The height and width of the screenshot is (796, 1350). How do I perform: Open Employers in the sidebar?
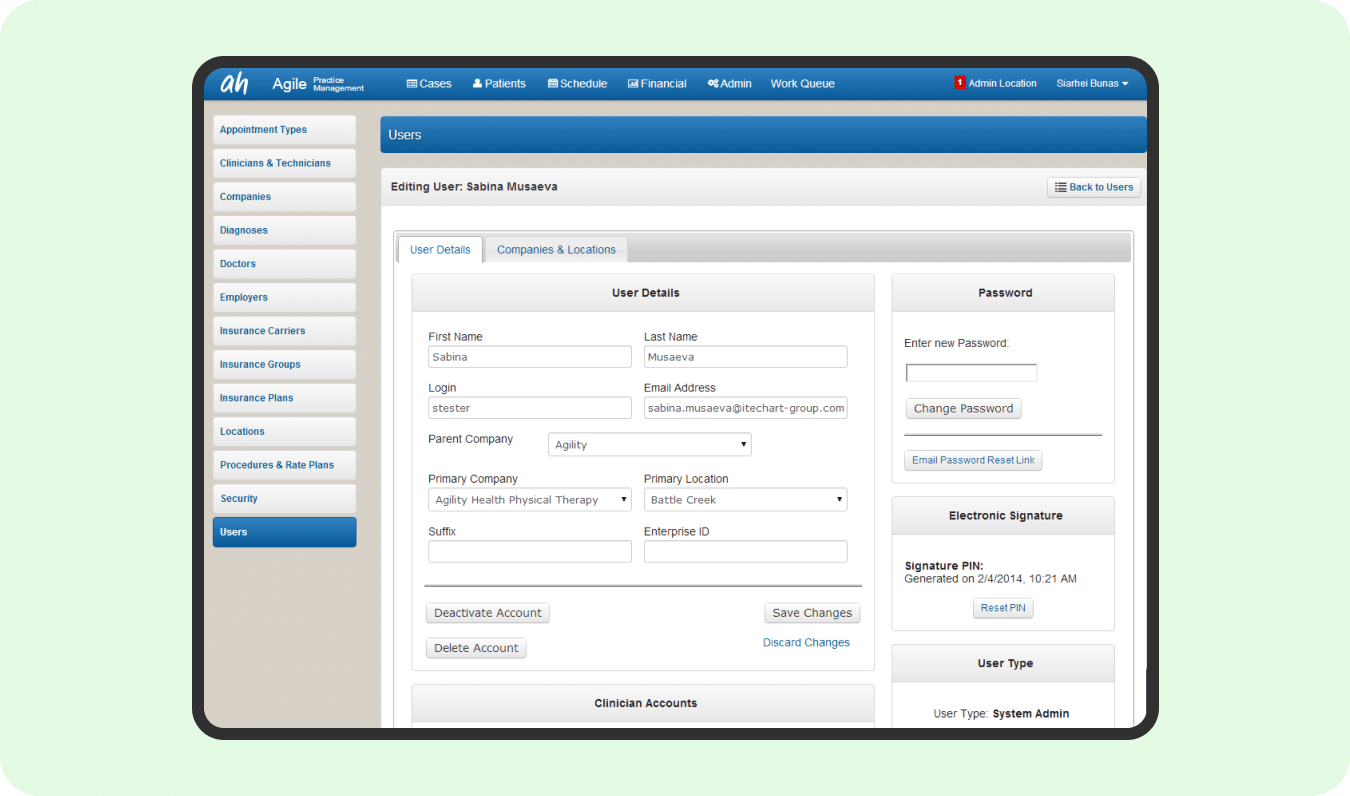click(x=284, y=297)
